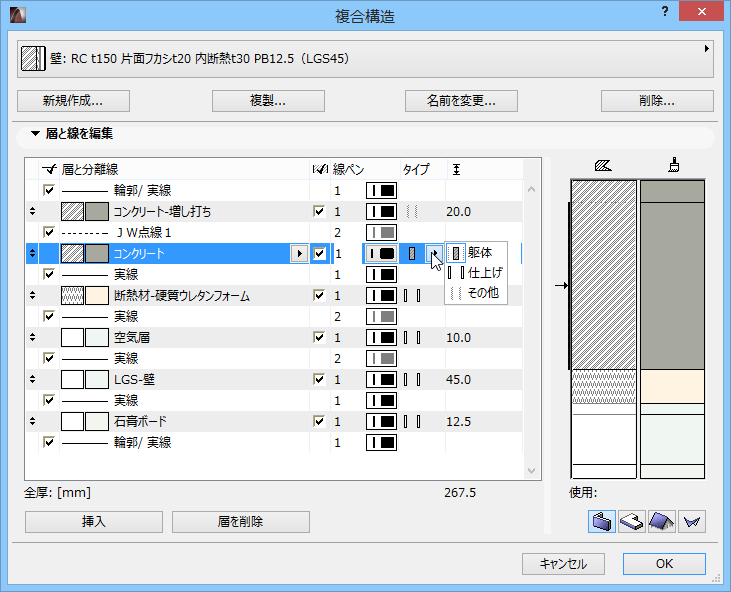Toggle end-line checkbox for 石膏ボード
Screen dimensions: 731x592
pos(319,421)
